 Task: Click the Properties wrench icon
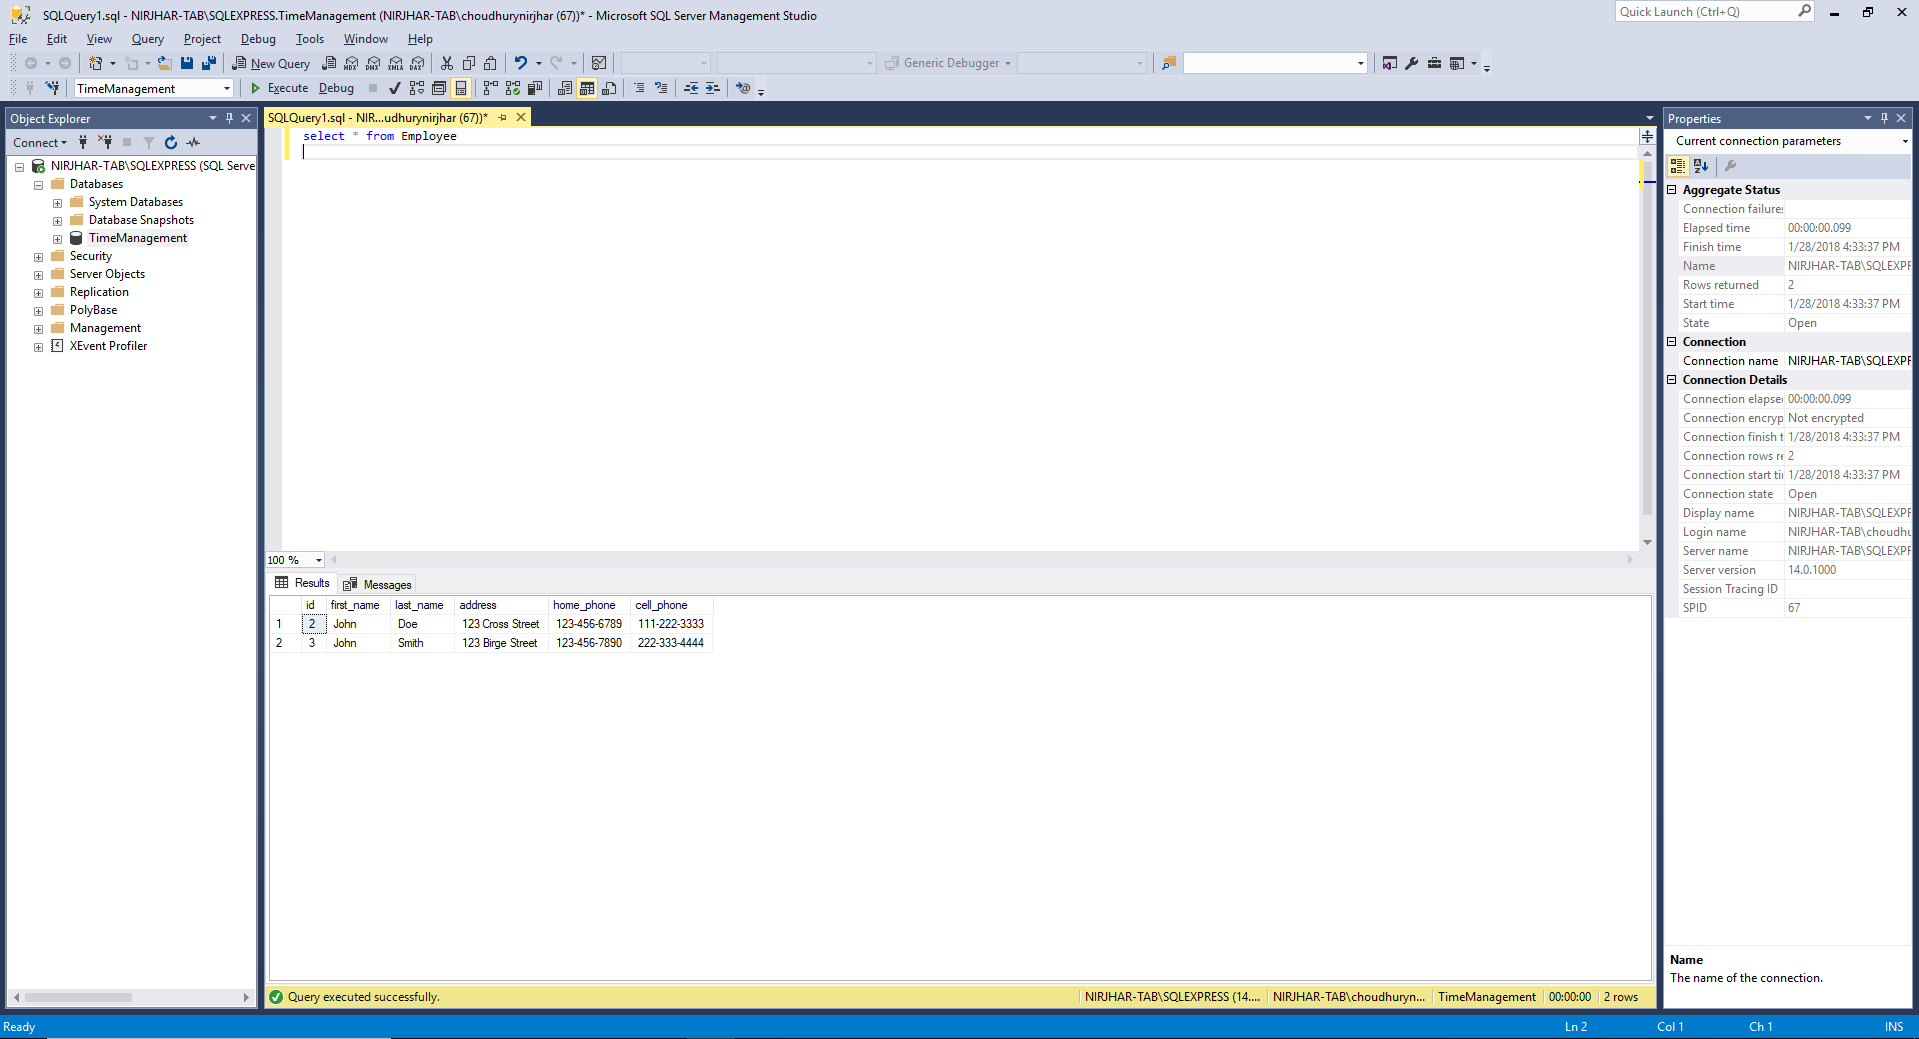1412,63
